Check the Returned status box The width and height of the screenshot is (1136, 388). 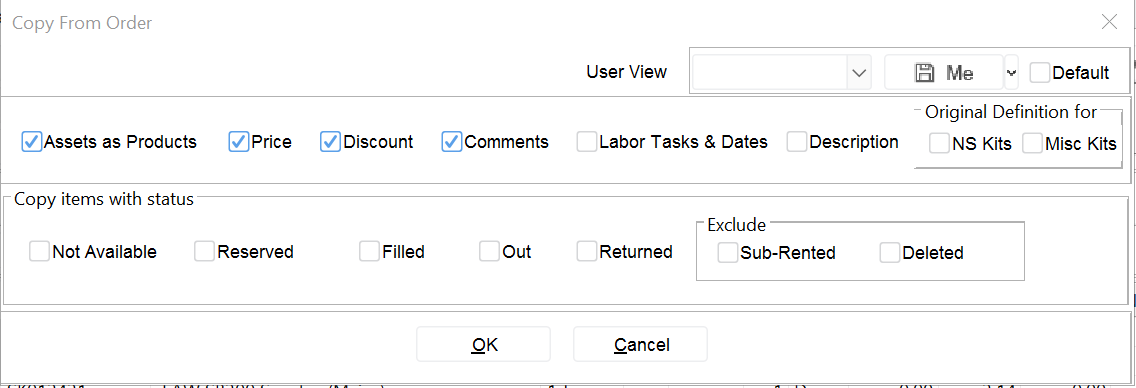(586, 252)
